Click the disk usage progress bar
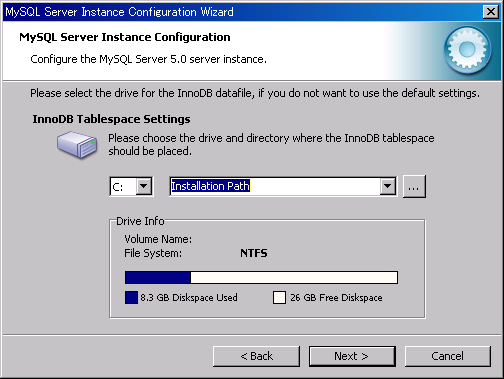 point(261,277)
